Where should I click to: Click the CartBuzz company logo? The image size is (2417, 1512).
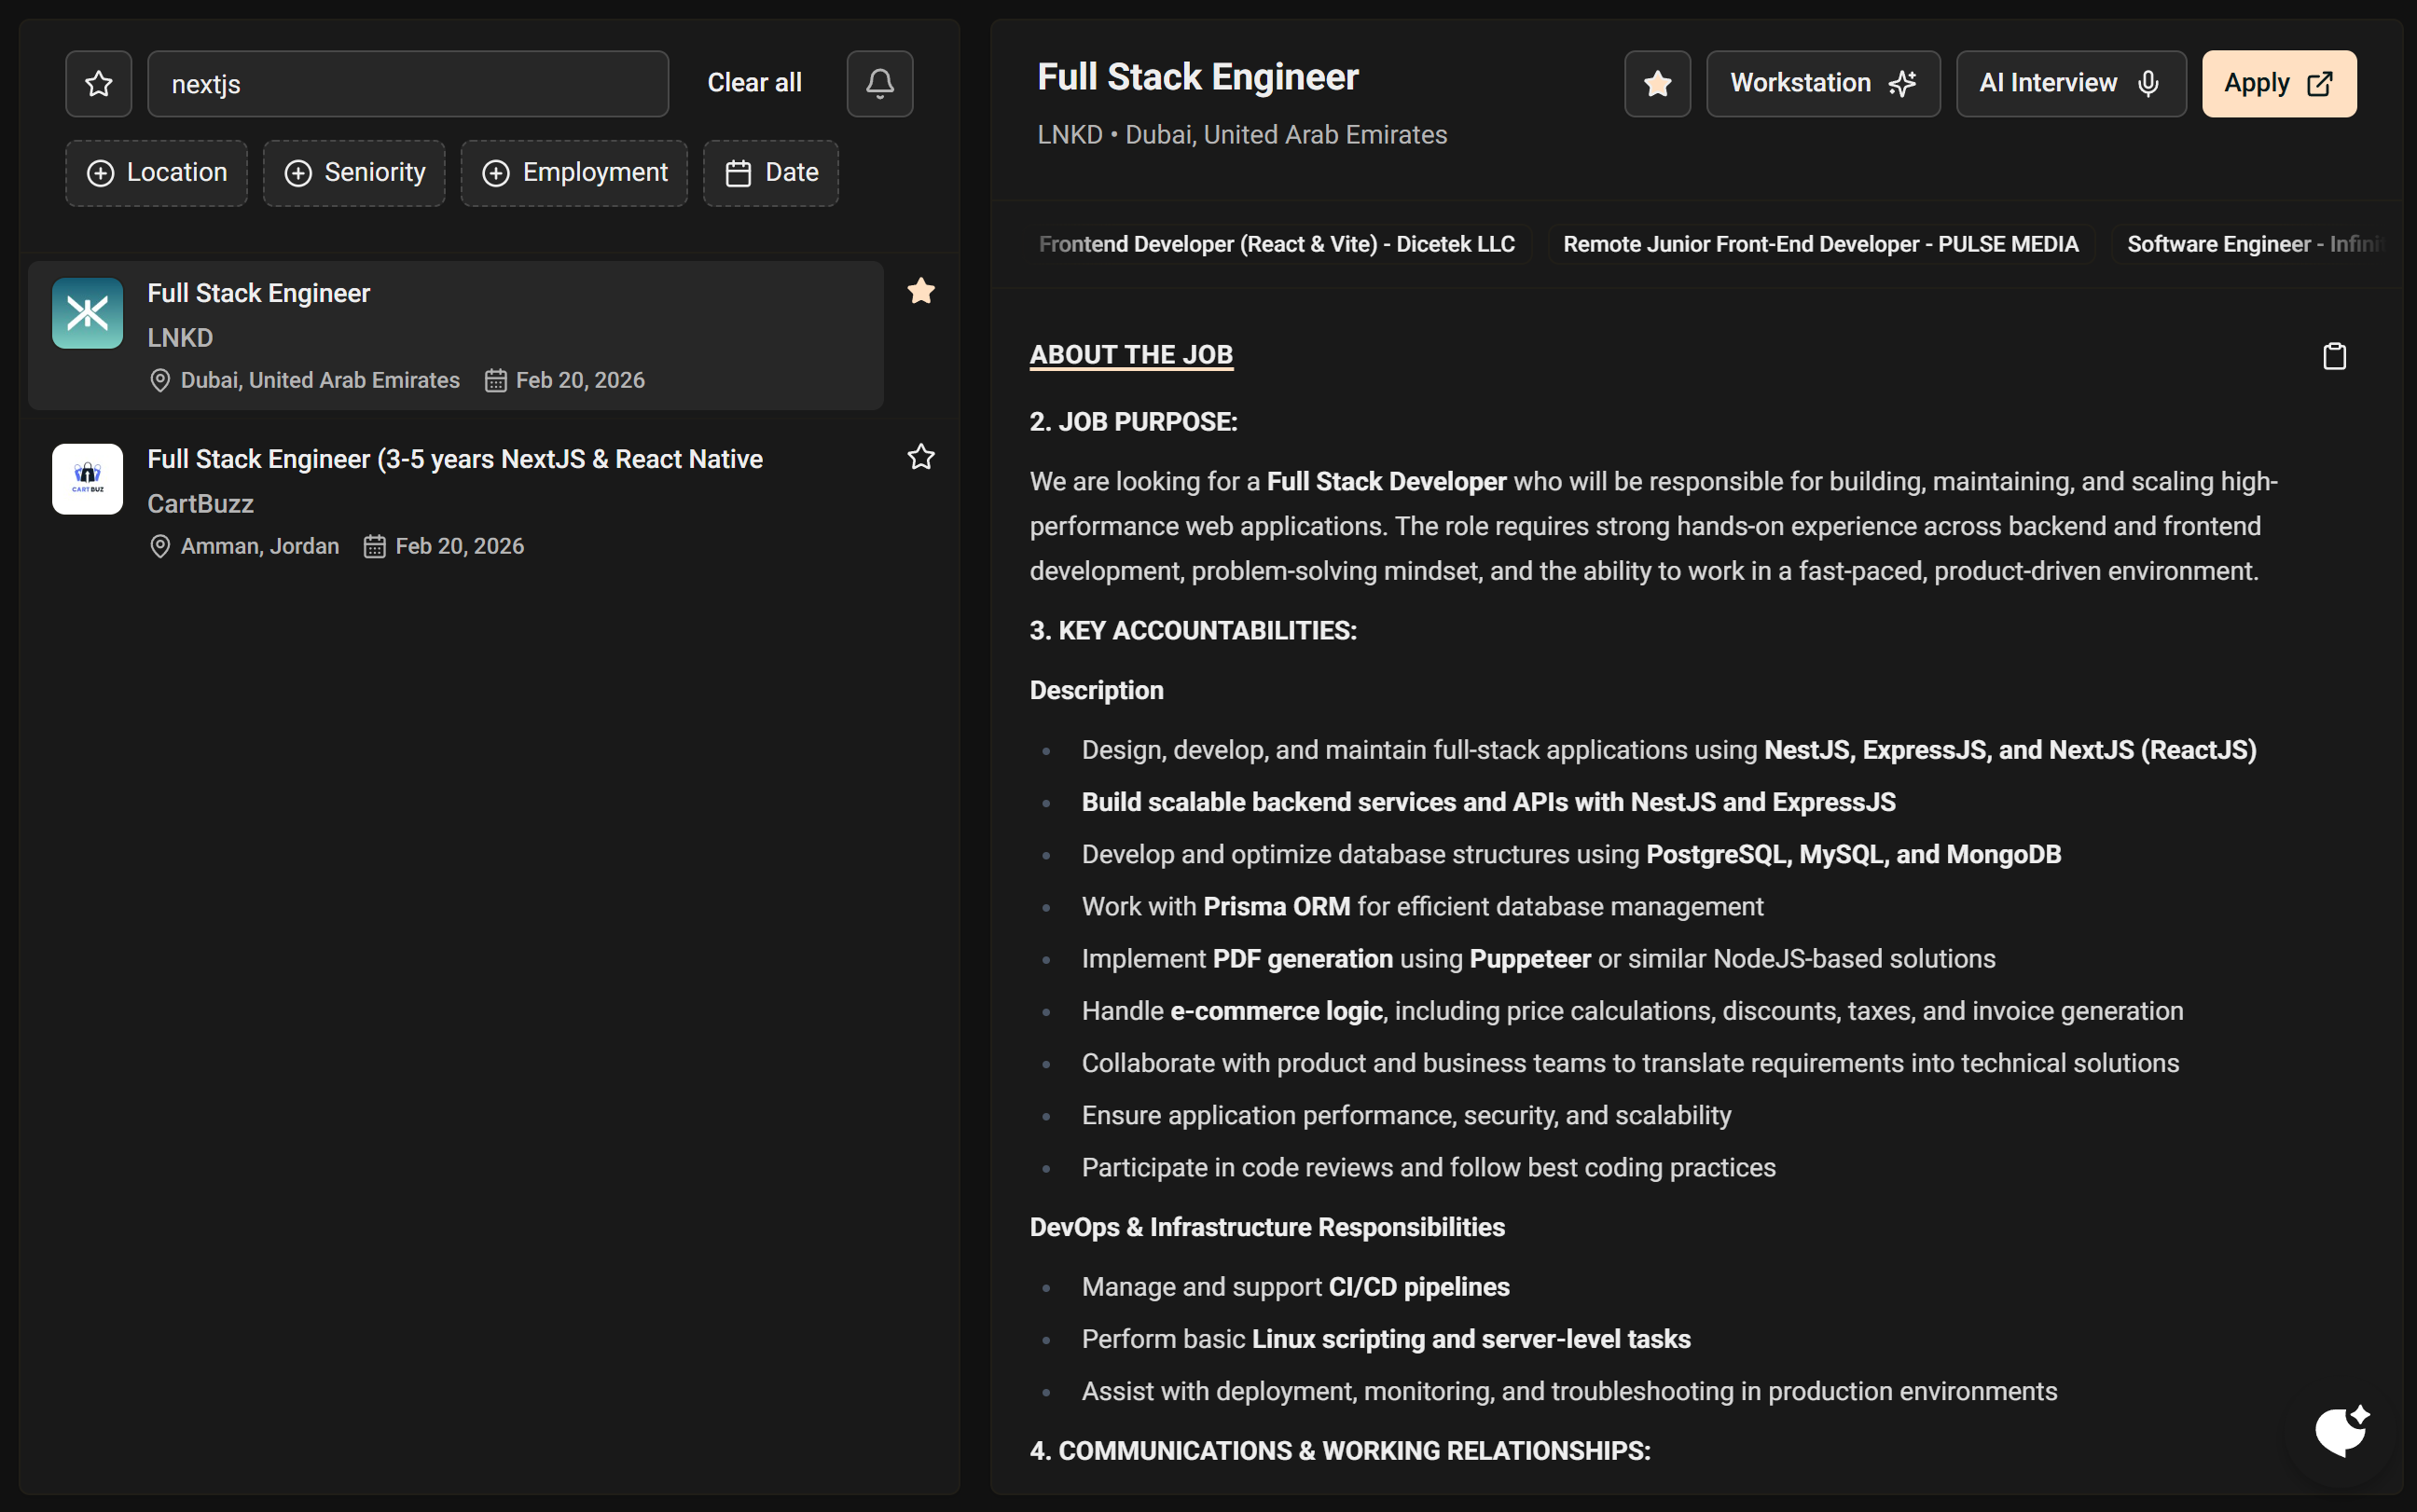click(x=88, y=479)
